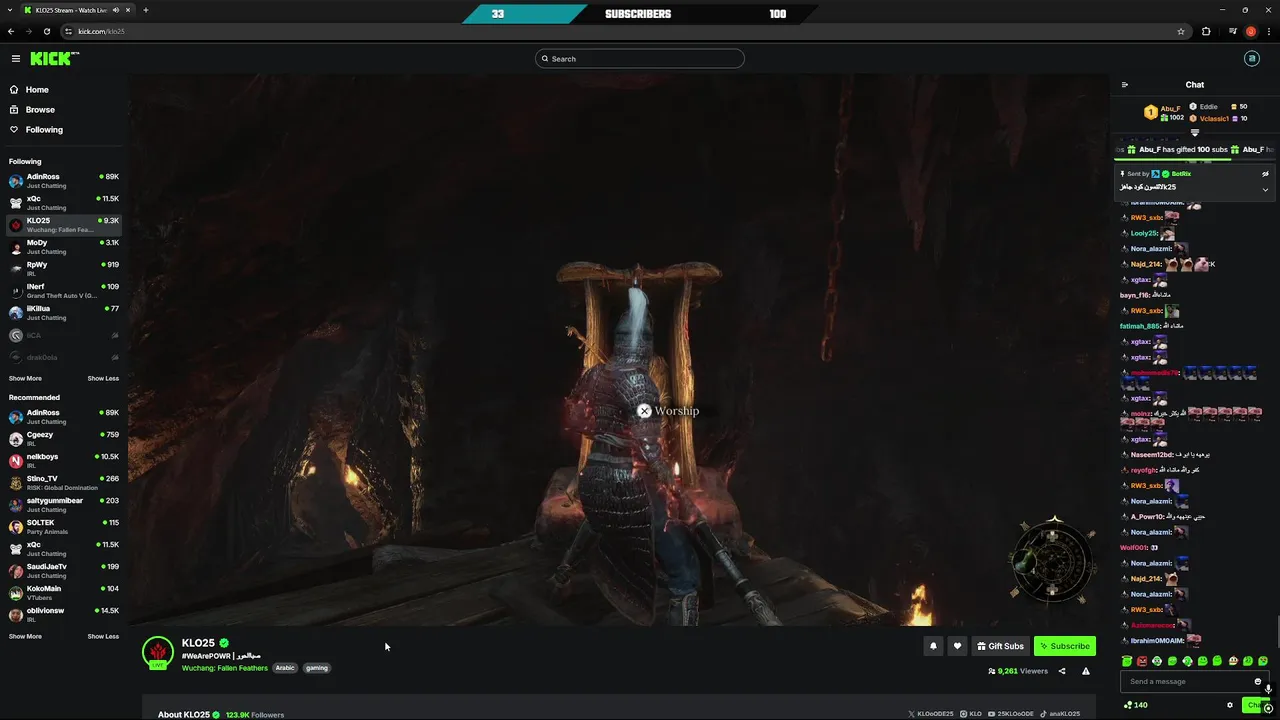The image size is (1280, 720).
Task: Expand the pinned message chevron
Action: click(x=1265, y=190)
